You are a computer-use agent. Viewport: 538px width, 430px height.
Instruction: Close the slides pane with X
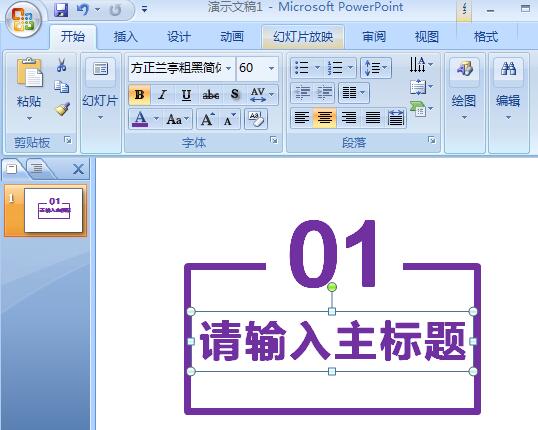pos(79,169)
